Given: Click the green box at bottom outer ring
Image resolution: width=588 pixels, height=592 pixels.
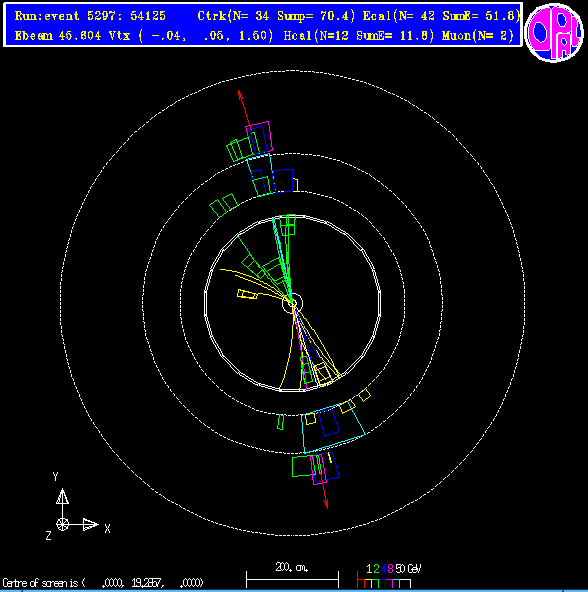Looking at the screenshot, I should [302, 466].
